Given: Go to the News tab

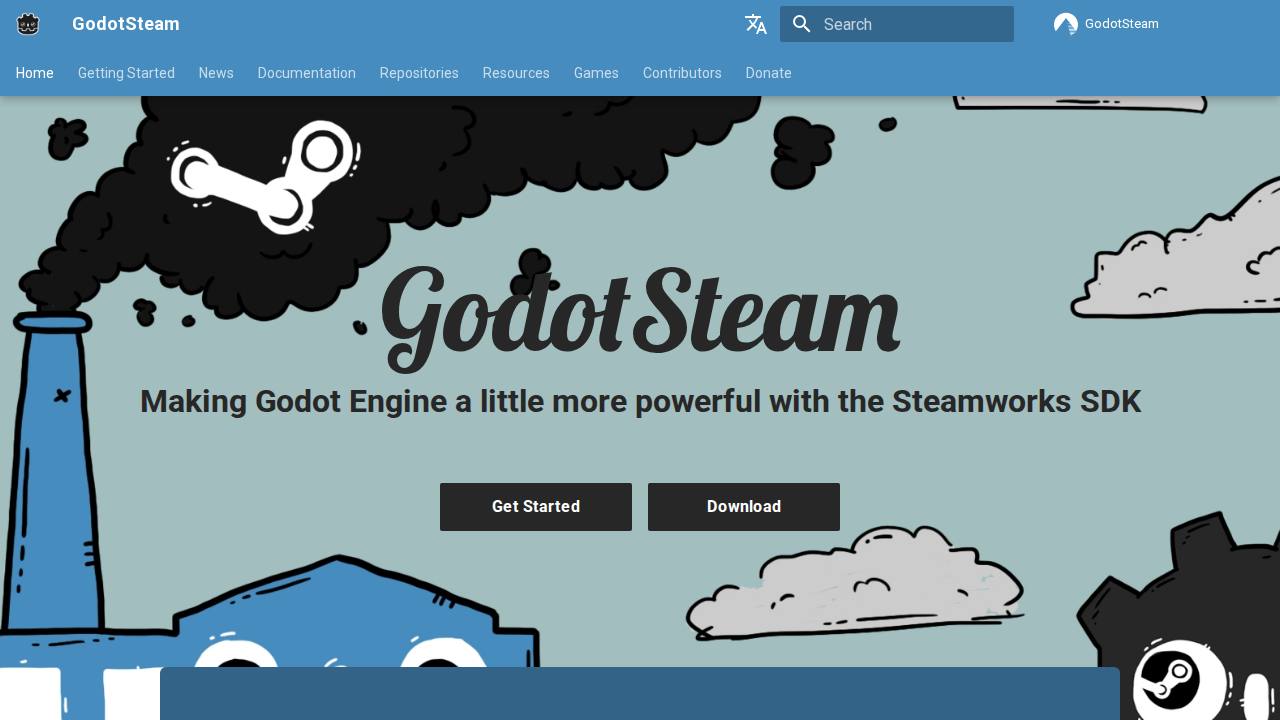Looking at the screenshot, I should [216, 73].
